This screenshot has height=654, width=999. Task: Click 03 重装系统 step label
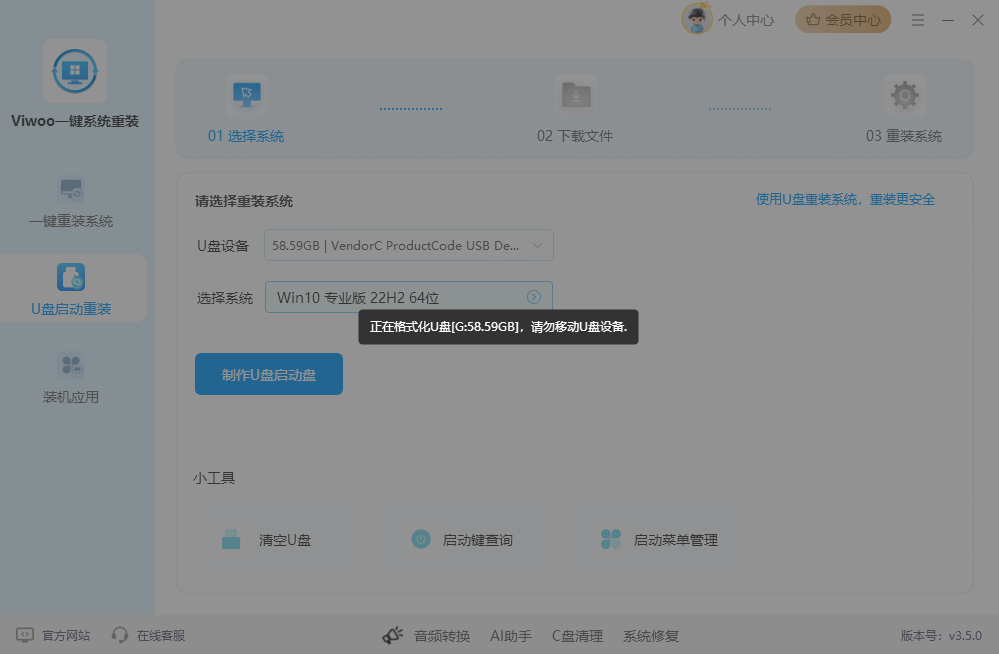point(903,136)
